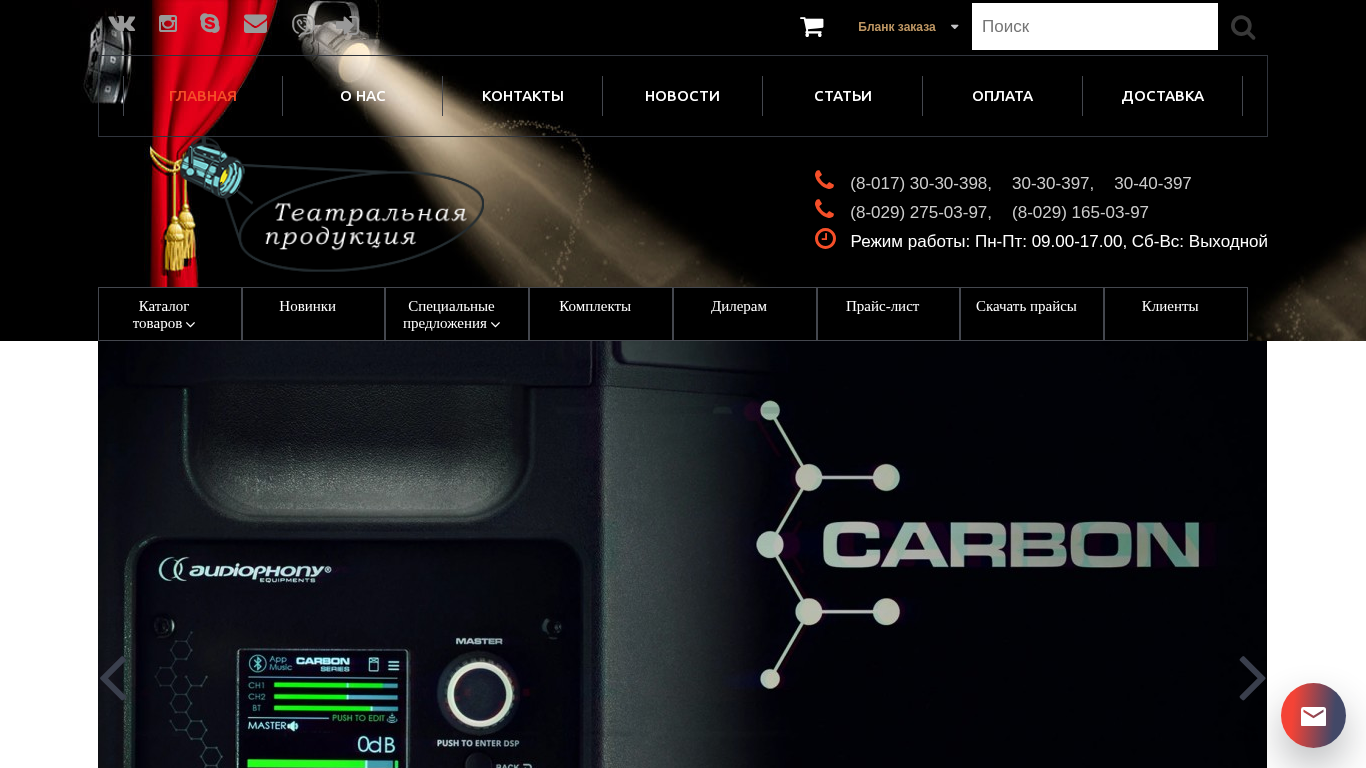Switch to the "Новинки" category tab

[313, 314]
